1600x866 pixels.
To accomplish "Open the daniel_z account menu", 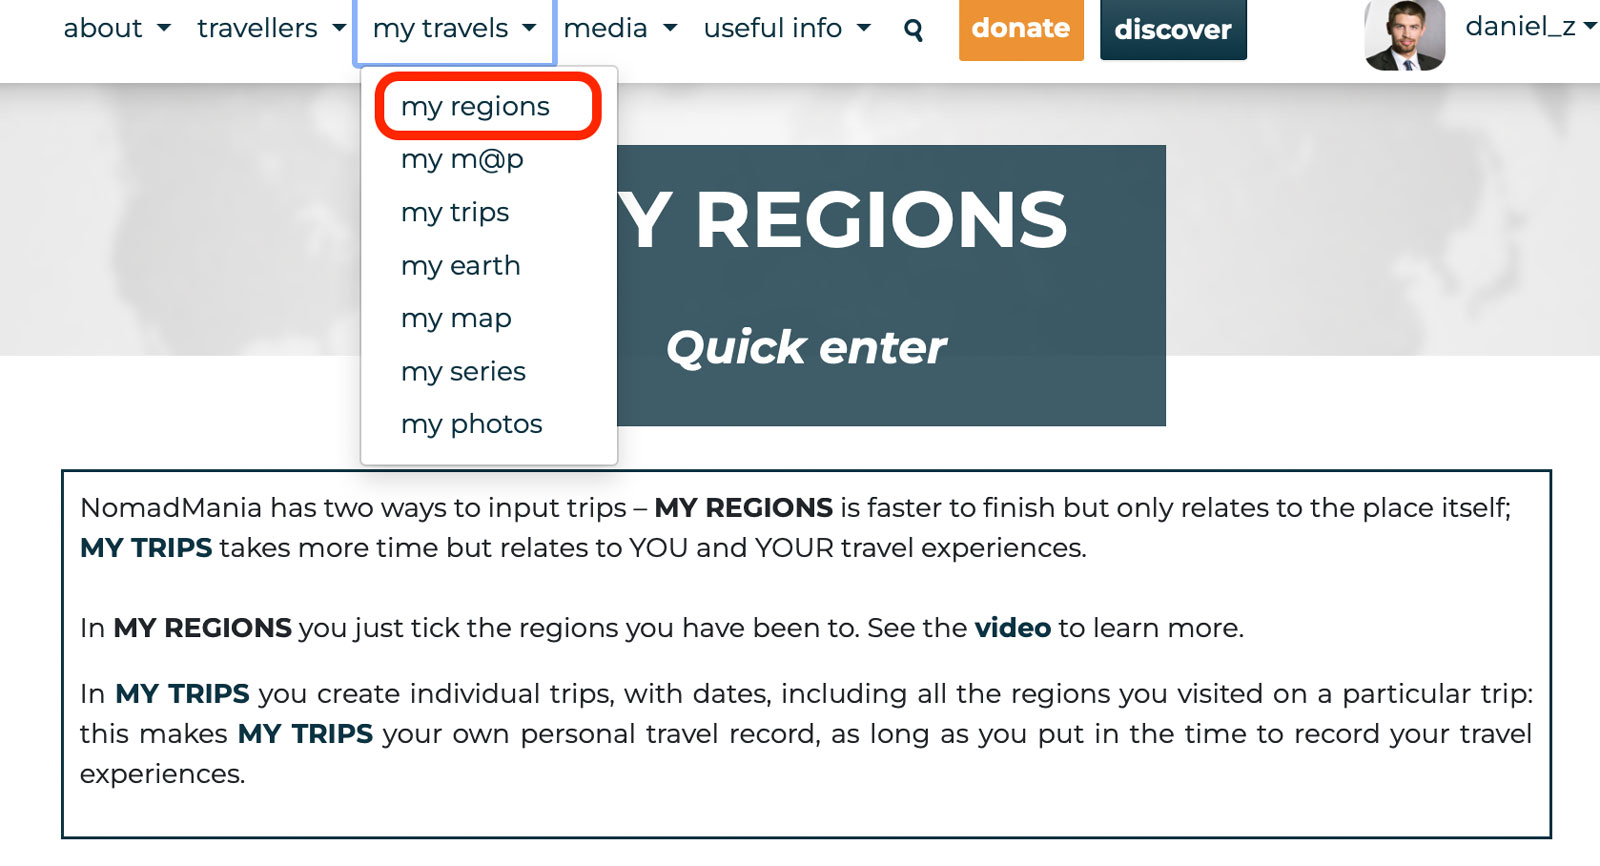I will pyautogui.click(x=1529, y=27).
